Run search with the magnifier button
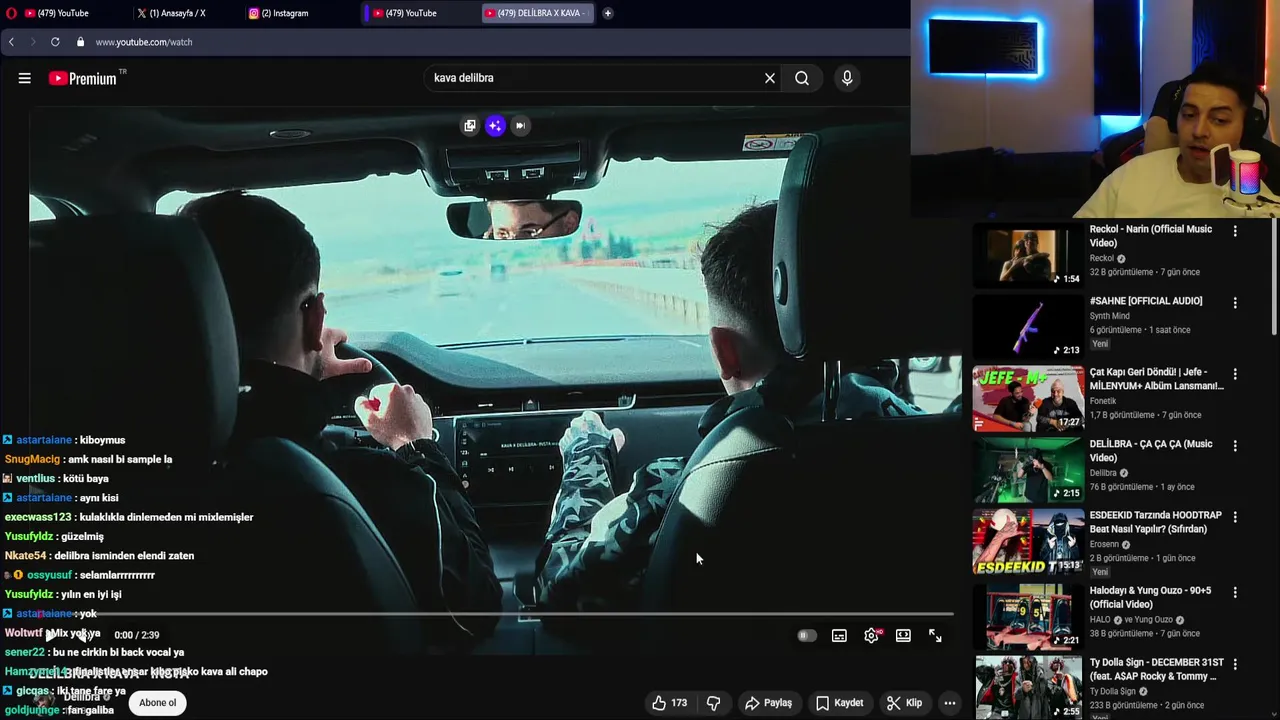Viewport: 1280px width, 720px height. pyautogui.click(x=802, y=78)
